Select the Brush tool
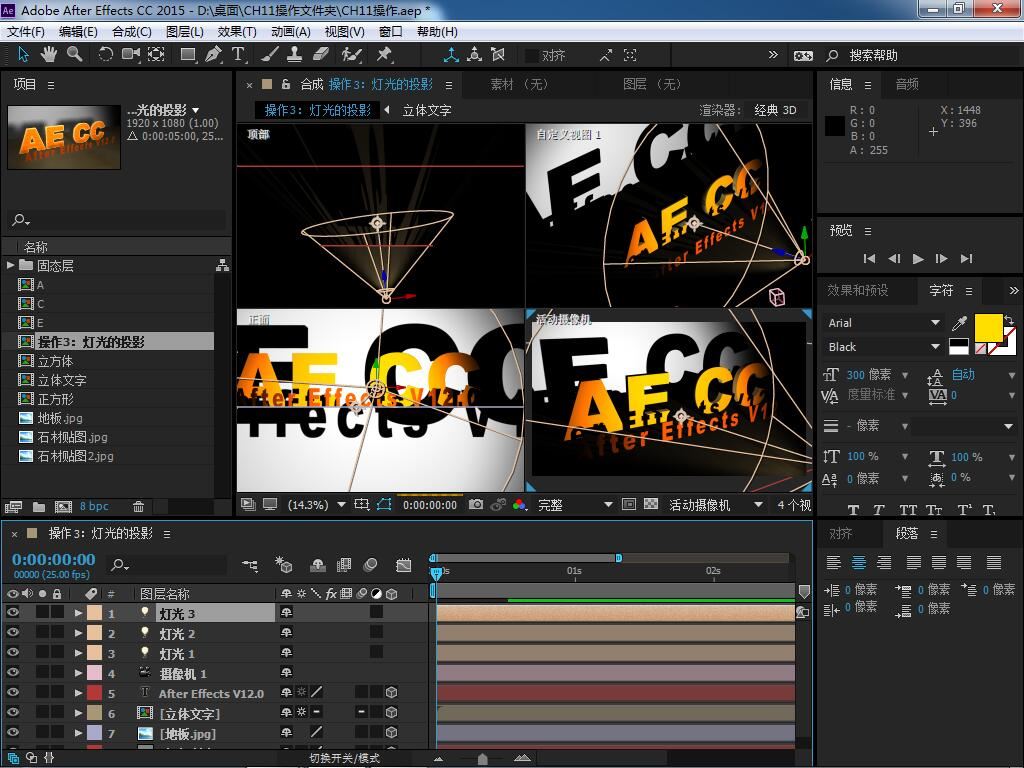1024x768 pixels. pos(270,55)
